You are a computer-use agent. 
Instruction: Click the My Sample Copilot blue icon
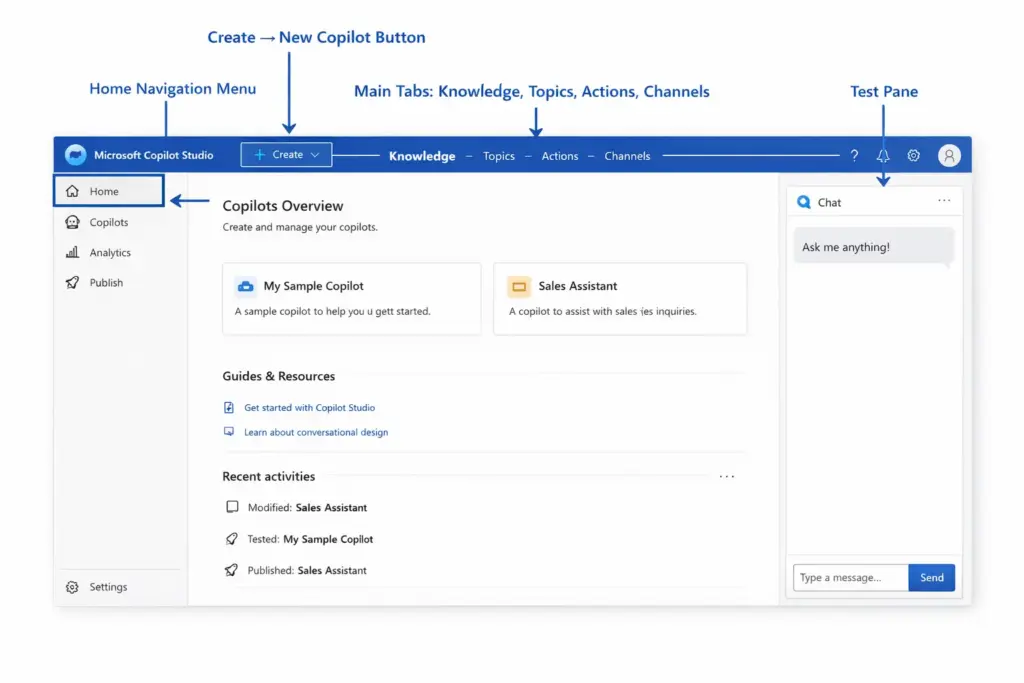tap(246, 286)
